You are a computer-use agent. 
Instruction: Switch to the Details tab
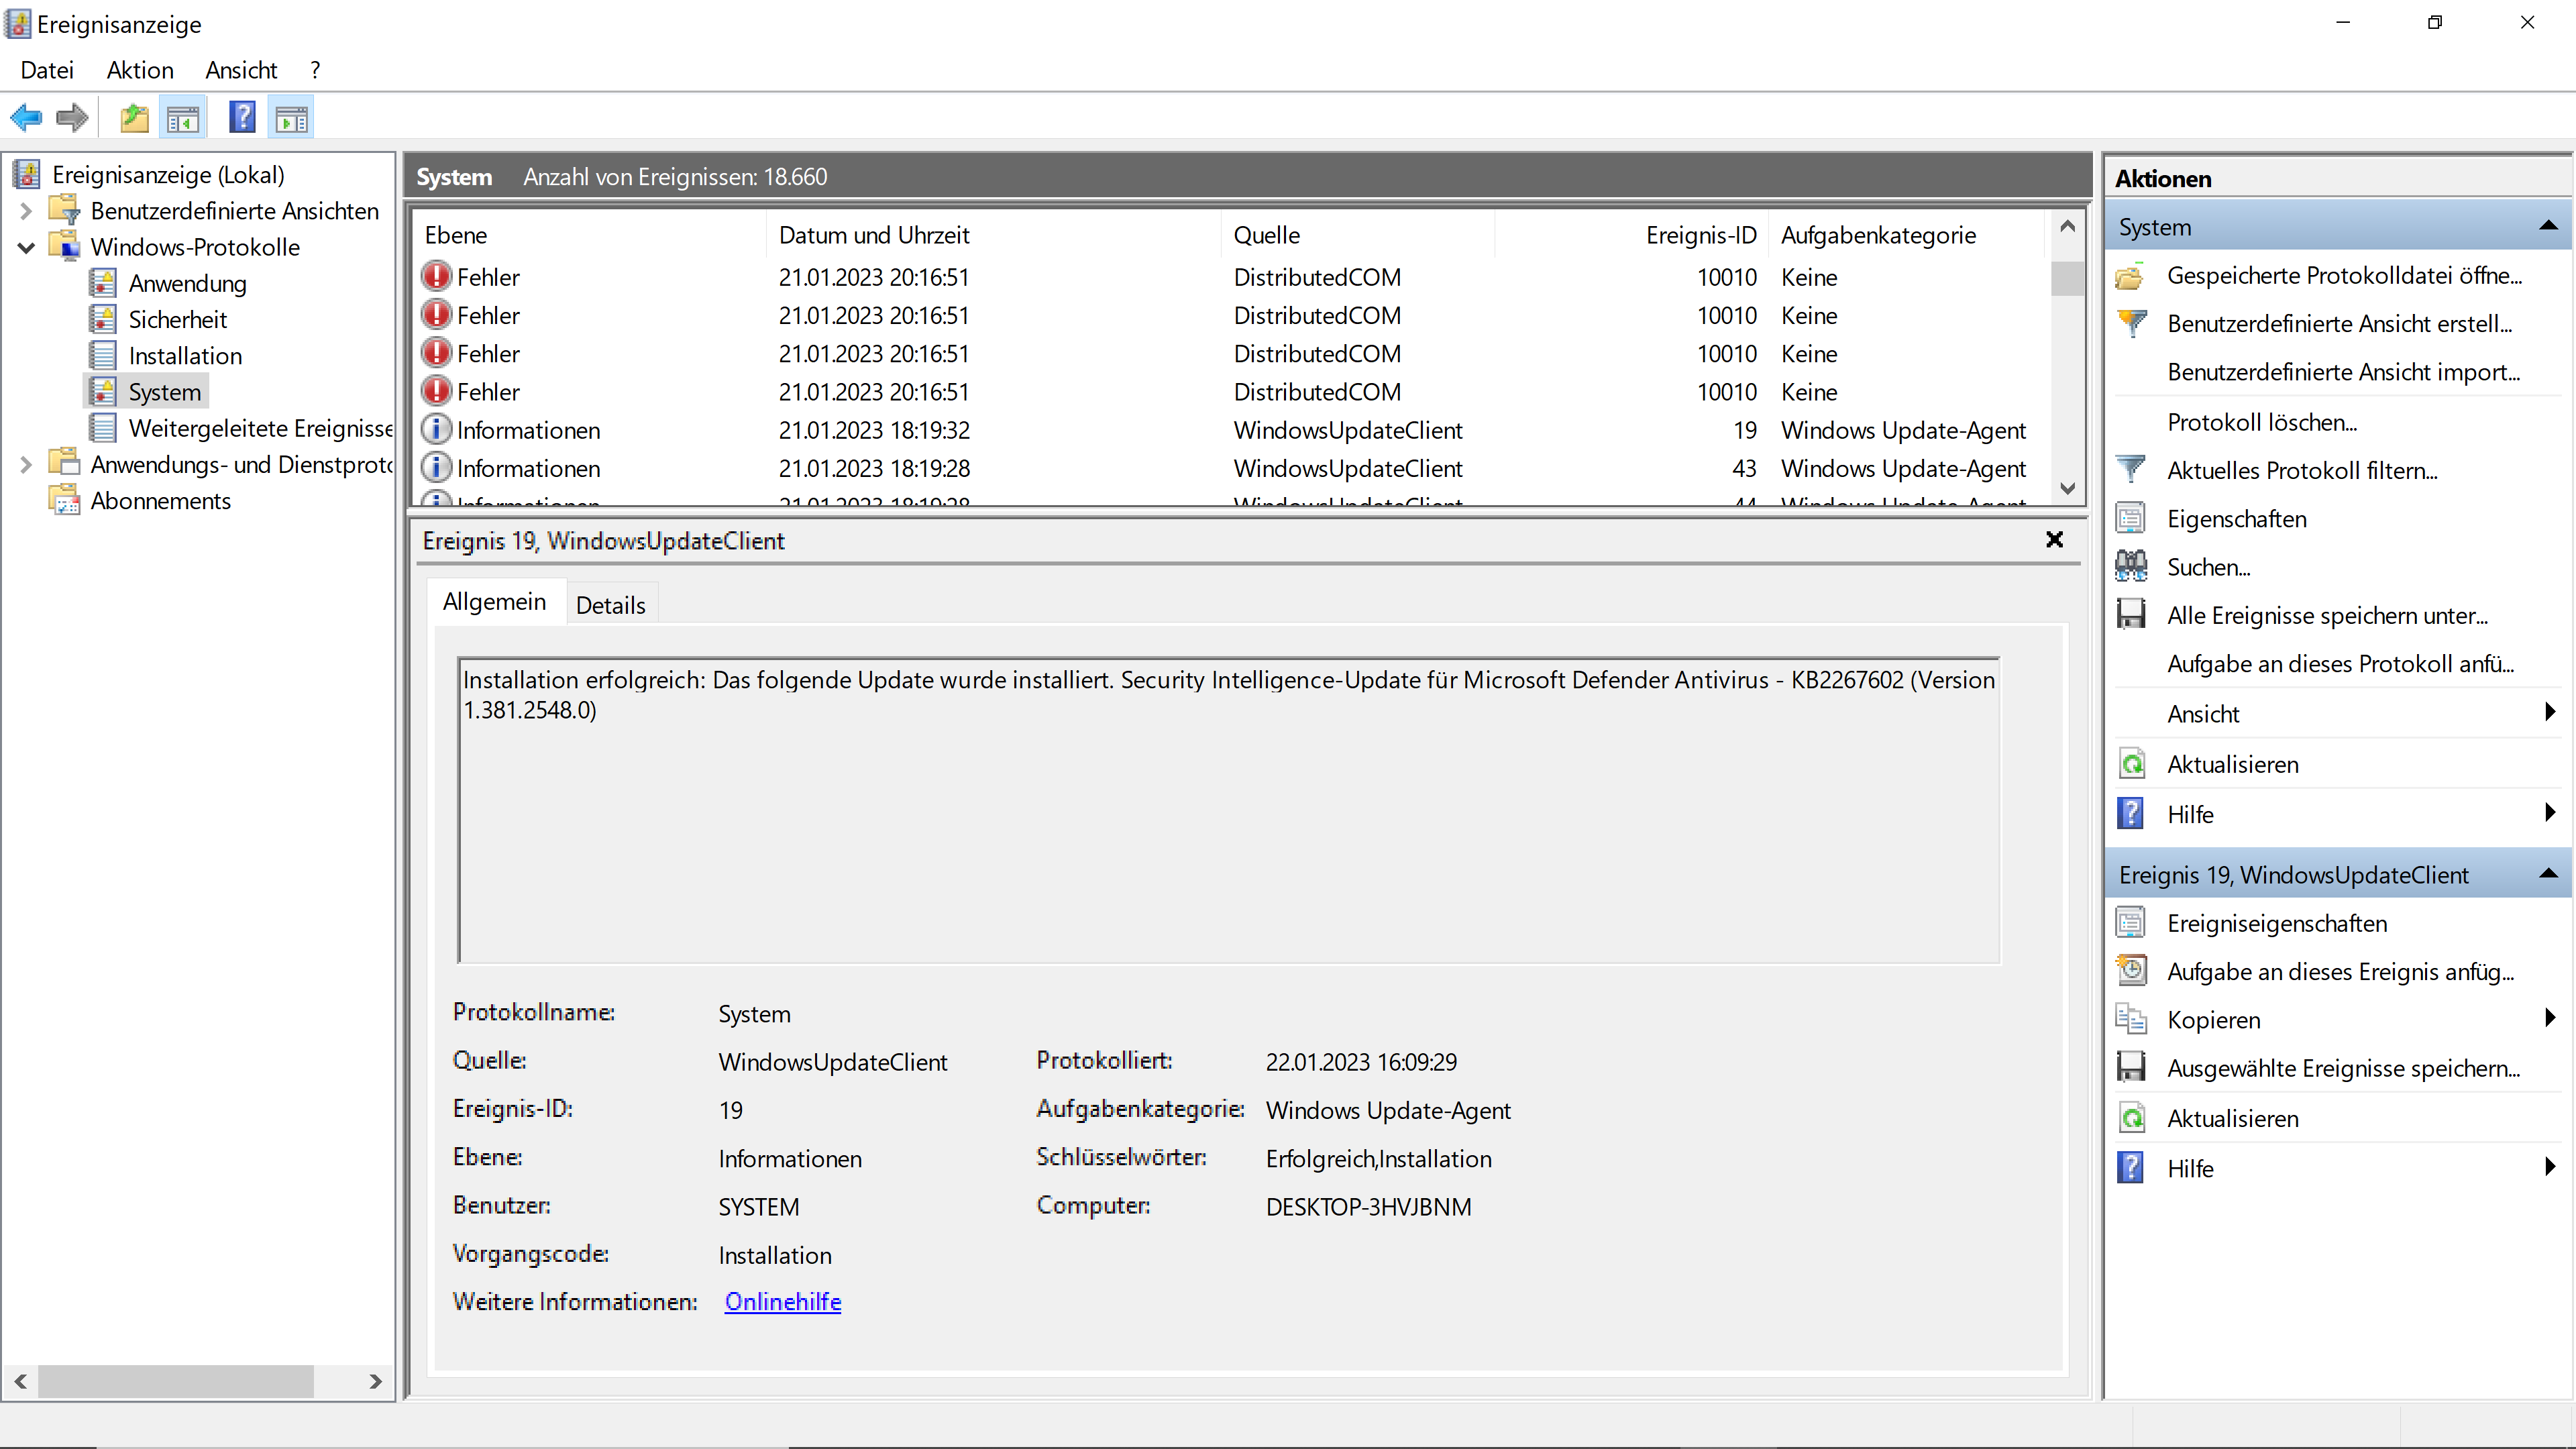tap(610, 605)
